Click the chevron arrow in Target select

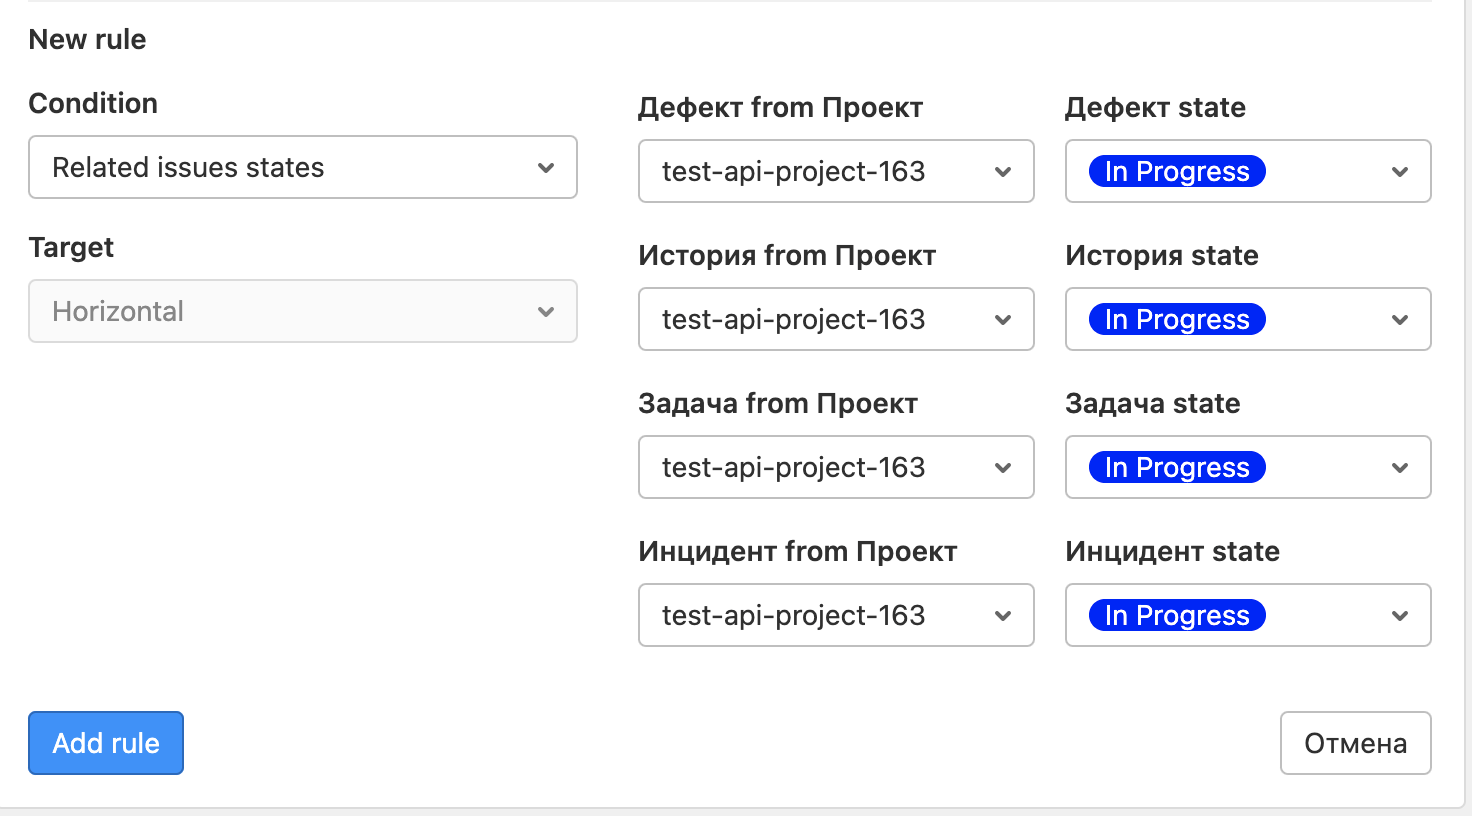pos(546,312)
